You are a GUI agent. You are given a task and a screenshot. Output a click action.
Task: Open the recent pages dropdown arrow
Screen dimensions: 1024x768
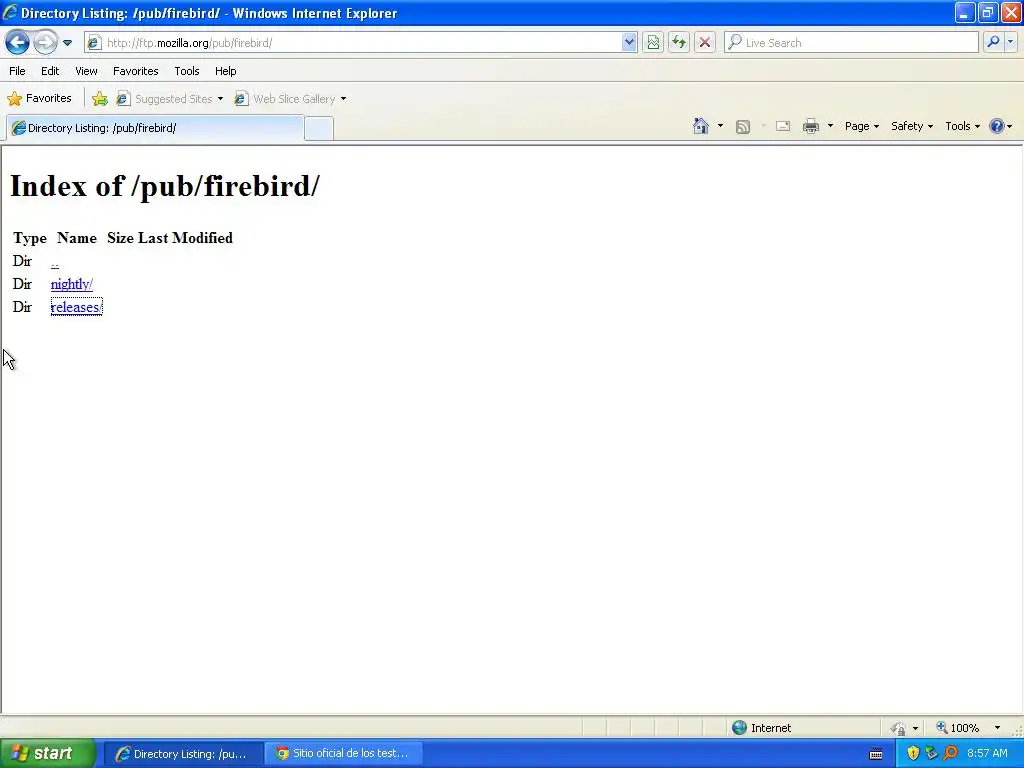(67, 43)
